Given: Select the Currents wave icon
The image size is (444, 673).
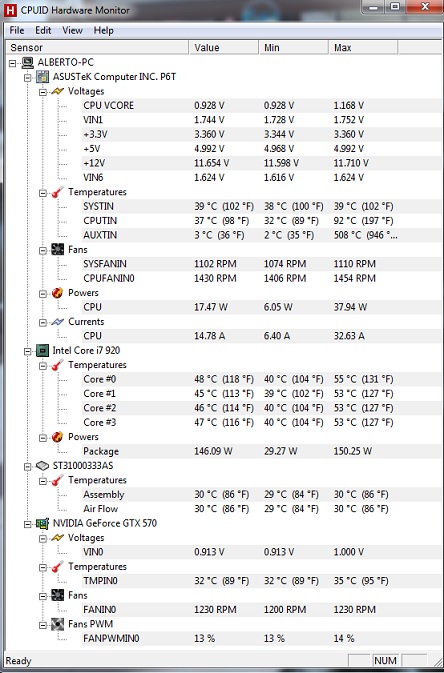Looking at the screenshot, I should 58,322.
